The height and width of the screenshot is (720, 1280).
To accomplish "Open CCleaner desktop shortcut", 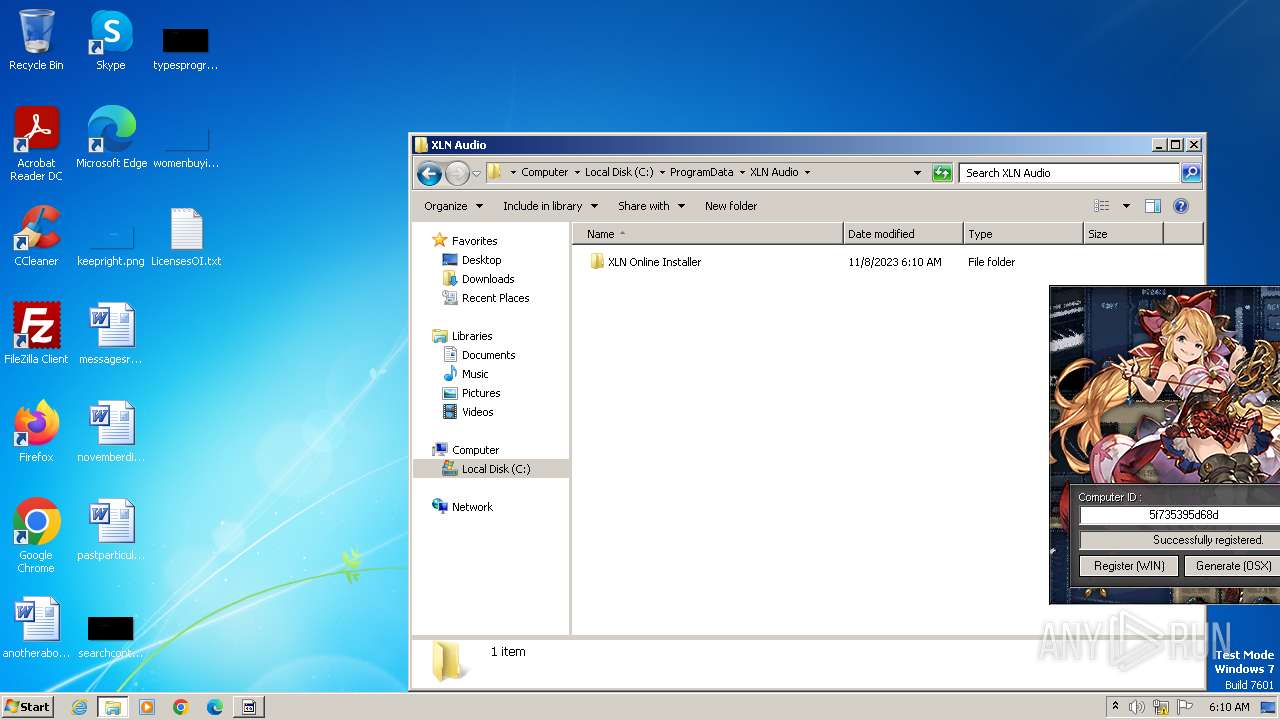I will [x=36, y=236].
